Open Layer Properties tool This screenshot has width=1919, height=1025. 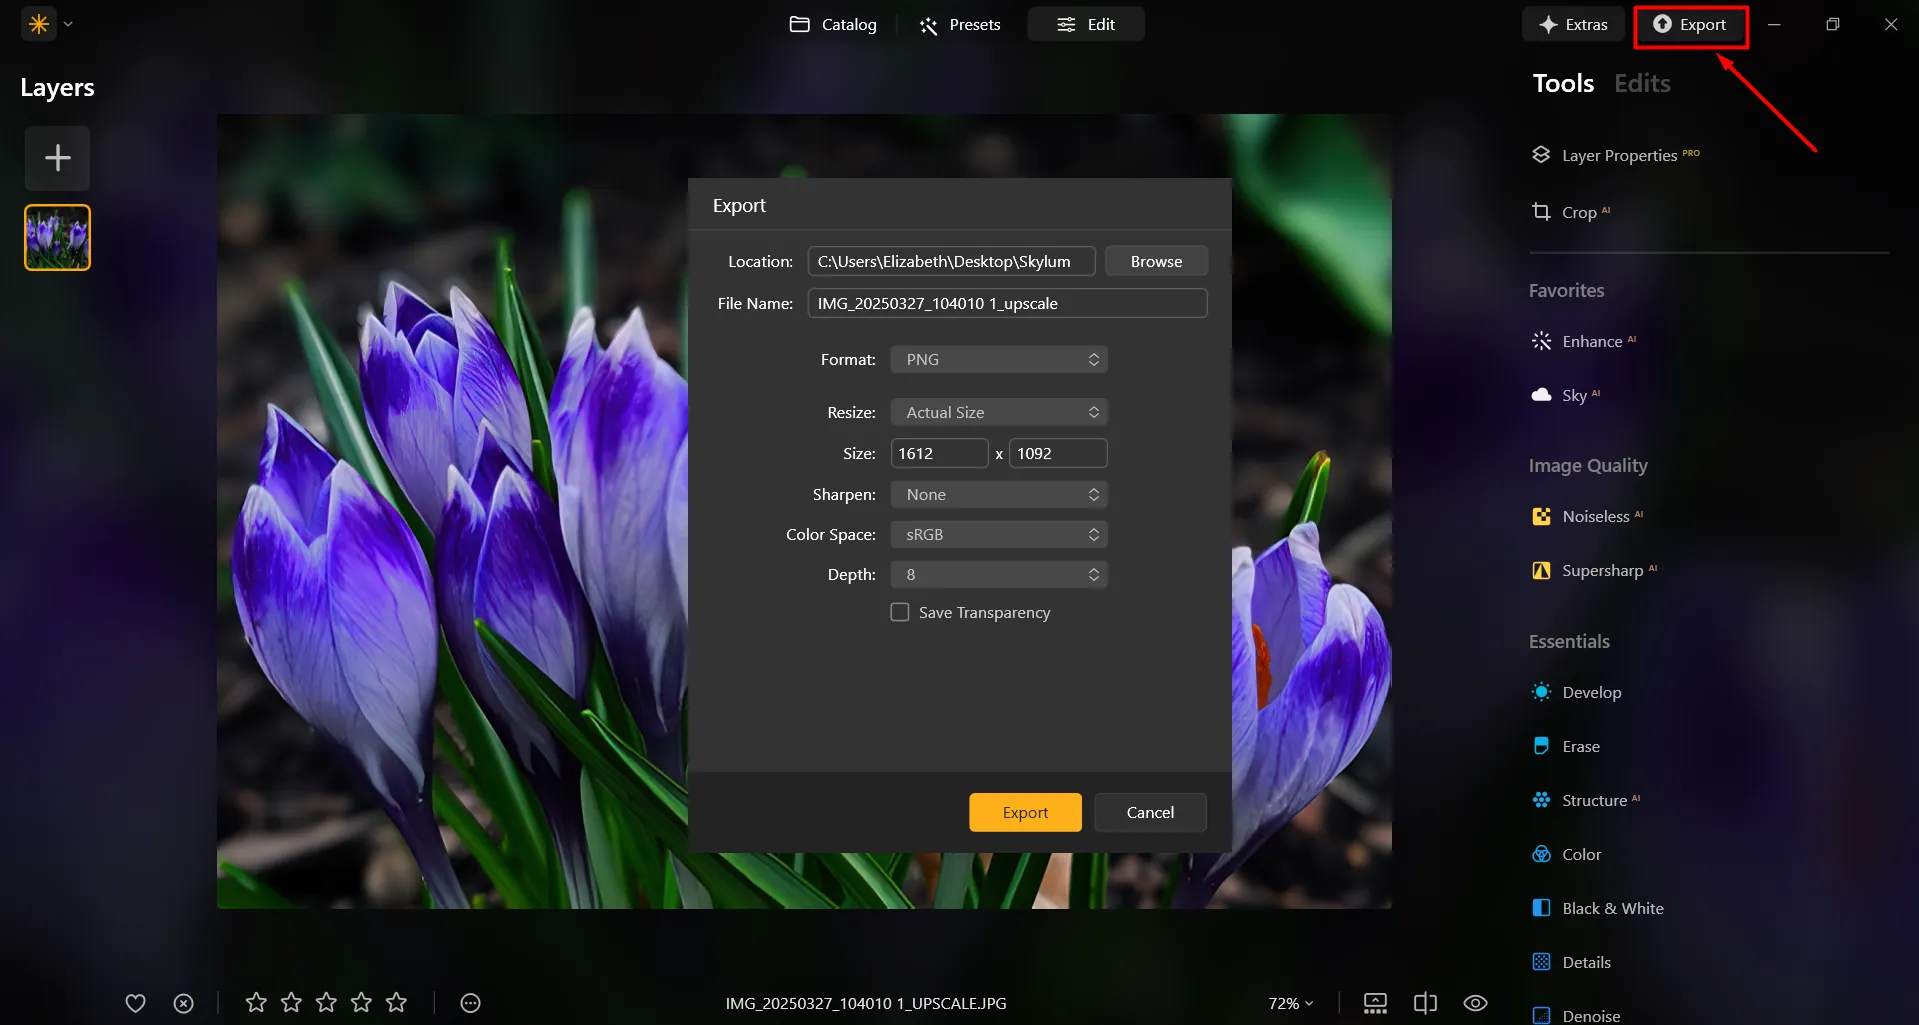[x=1616, y=155]
